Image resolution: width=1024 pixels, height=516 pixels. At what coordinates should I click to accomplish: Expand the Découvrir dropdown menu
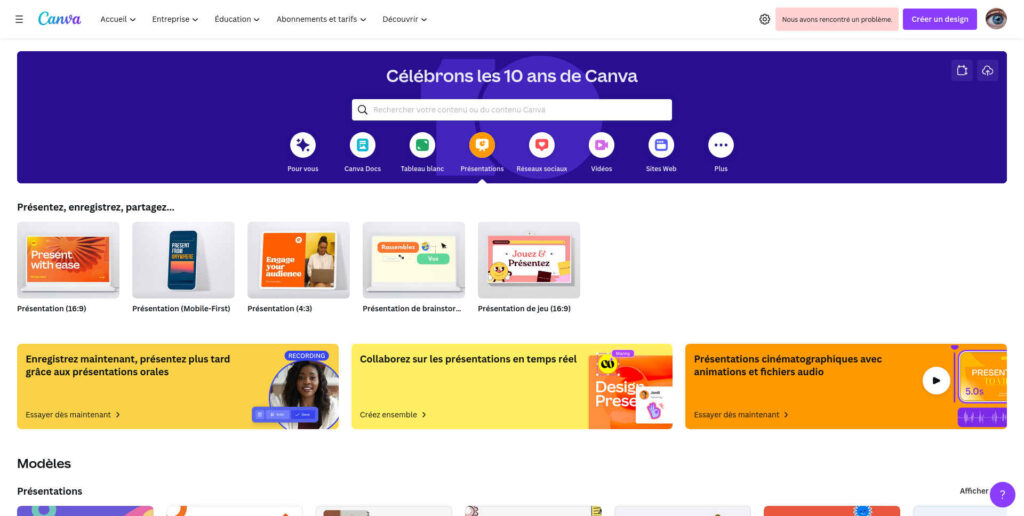pyautogui.click(x=405, y=20)
